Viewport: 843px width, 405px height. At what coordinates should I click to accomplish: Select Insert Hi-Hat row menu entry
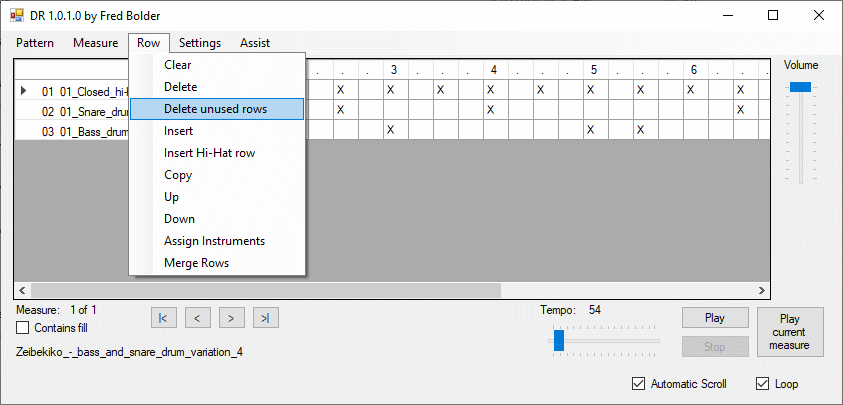(216, 153)
